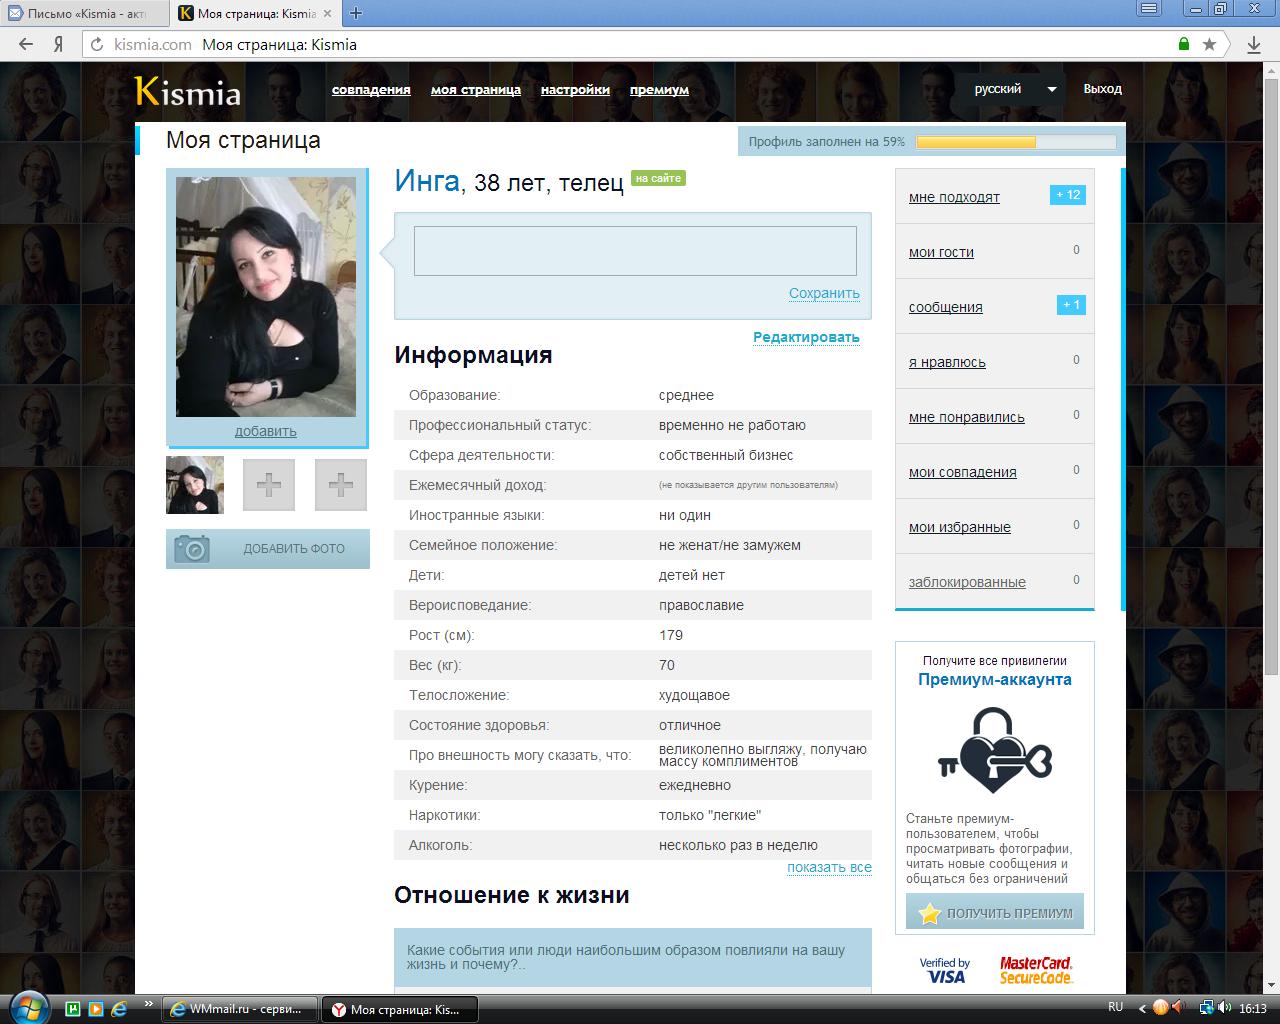Screen dimensions: 1280x1024
Task: Open the моя страница menu item
Action: (x=476, y=89)
